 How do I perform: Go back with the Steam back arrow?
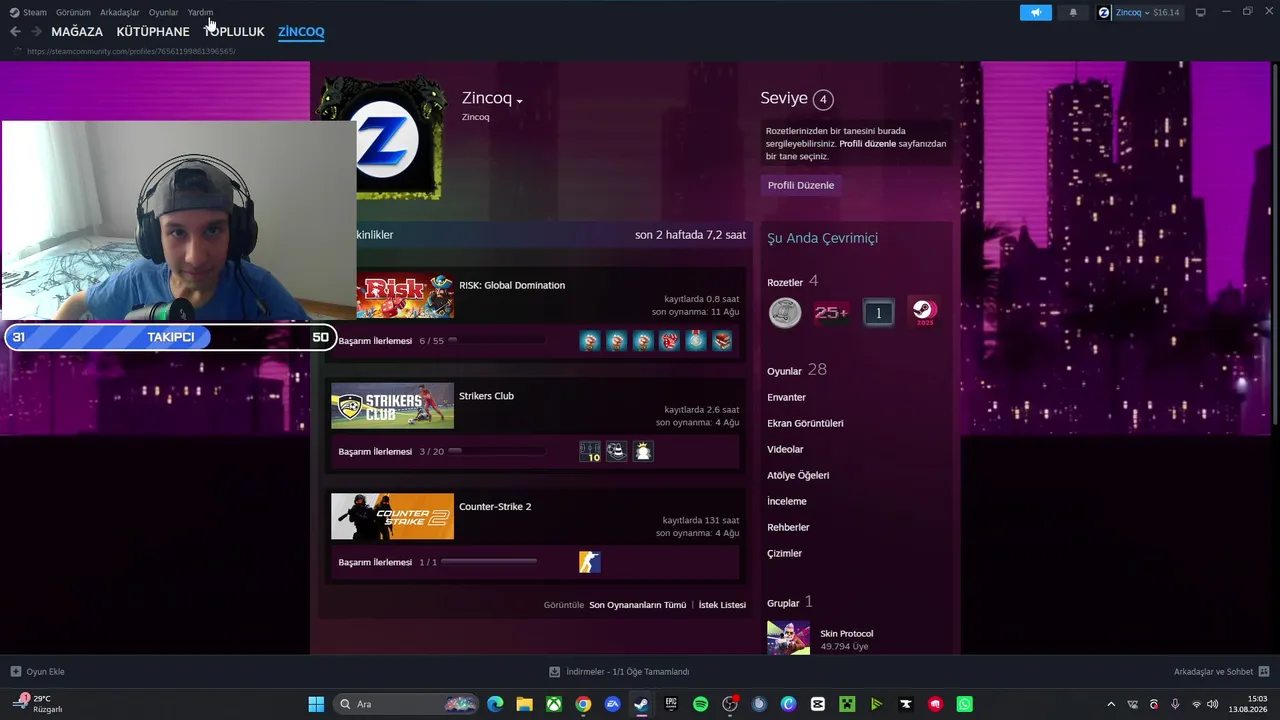15,32
